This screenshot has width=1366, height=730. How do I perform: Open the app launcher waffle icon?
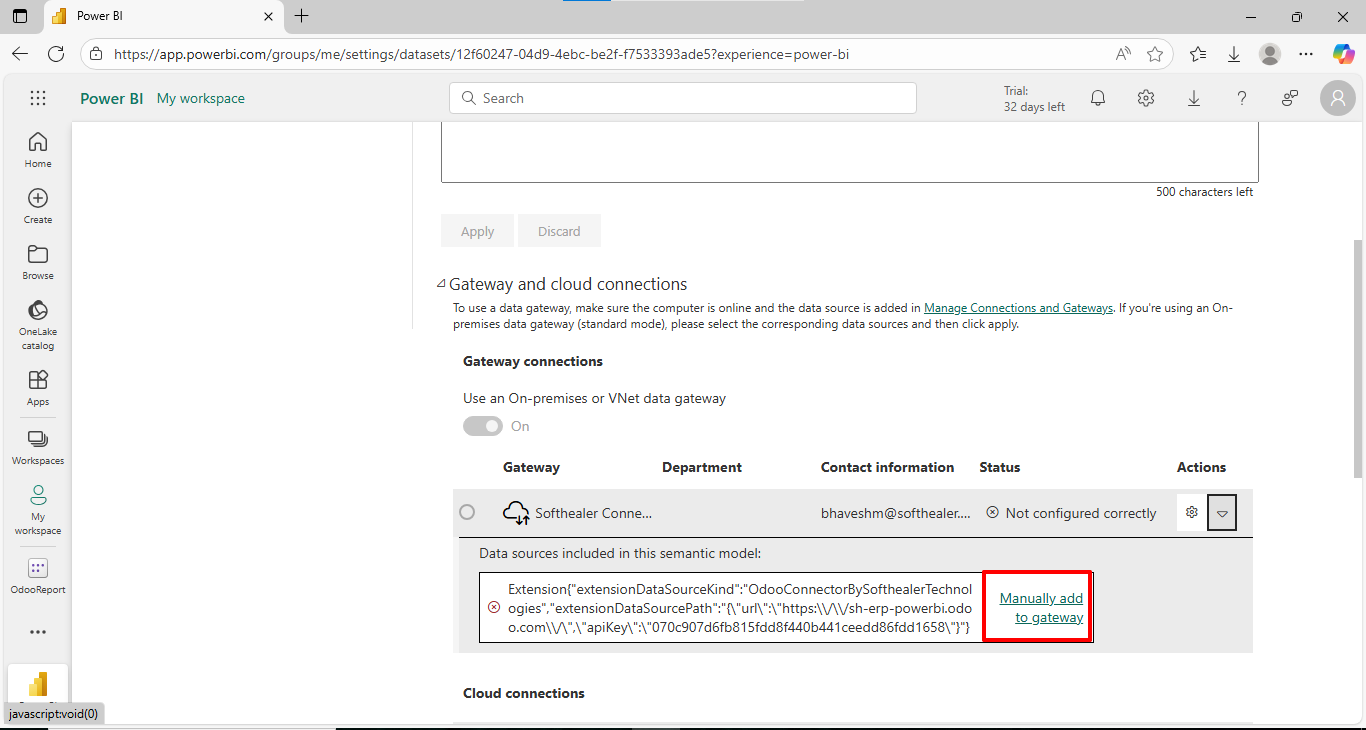[x=38, y=98]
